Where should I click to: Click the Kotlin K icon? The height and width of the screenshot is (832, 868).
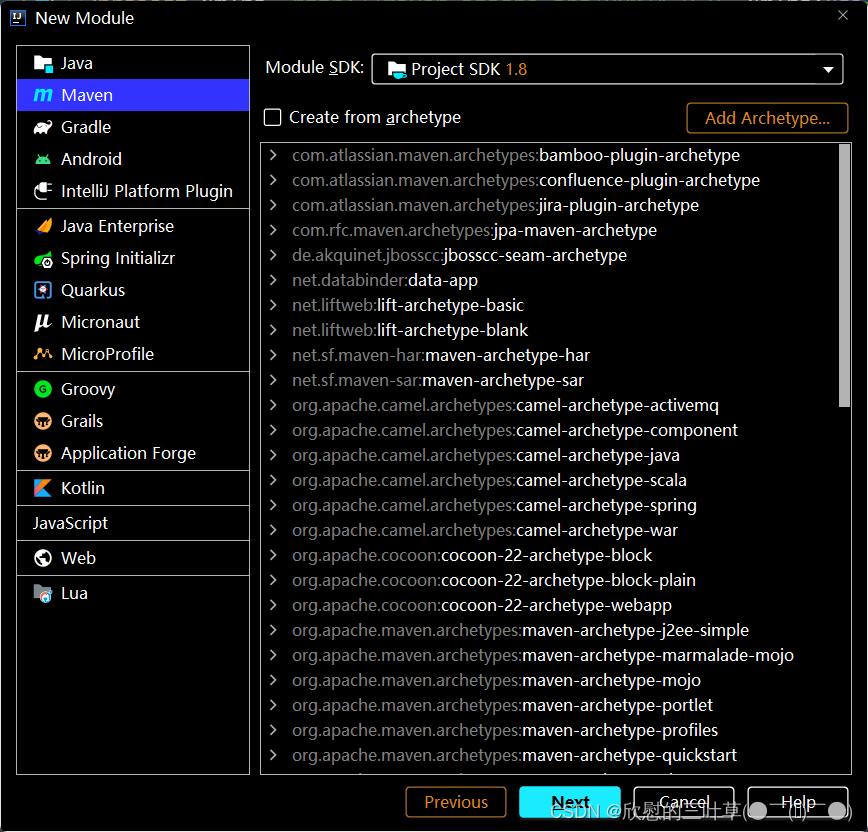[x=43, y=488]
